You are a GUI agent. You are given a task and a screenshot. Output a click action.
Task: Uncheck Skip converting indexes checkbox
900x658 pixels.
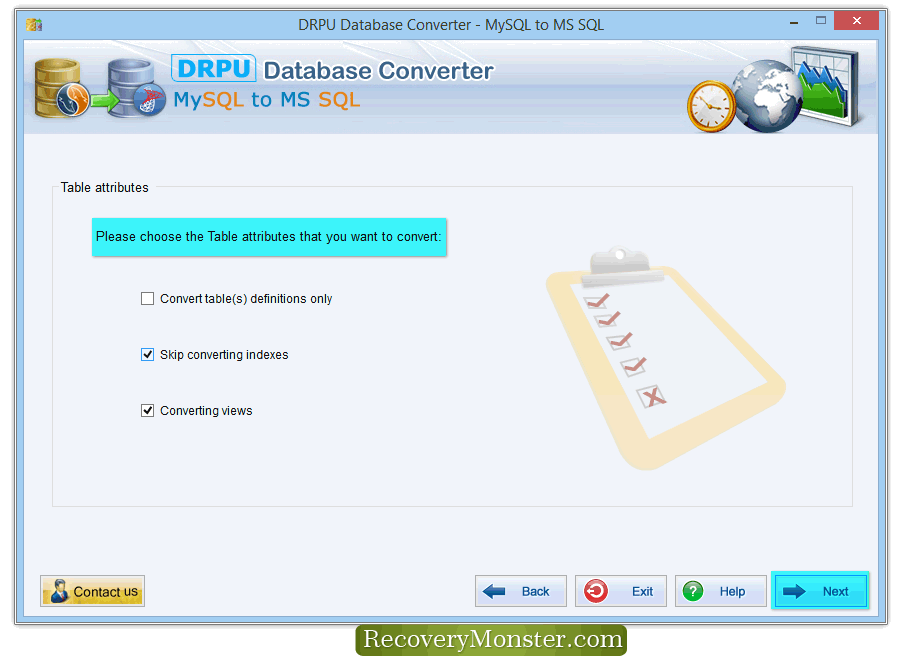(148, 354)
